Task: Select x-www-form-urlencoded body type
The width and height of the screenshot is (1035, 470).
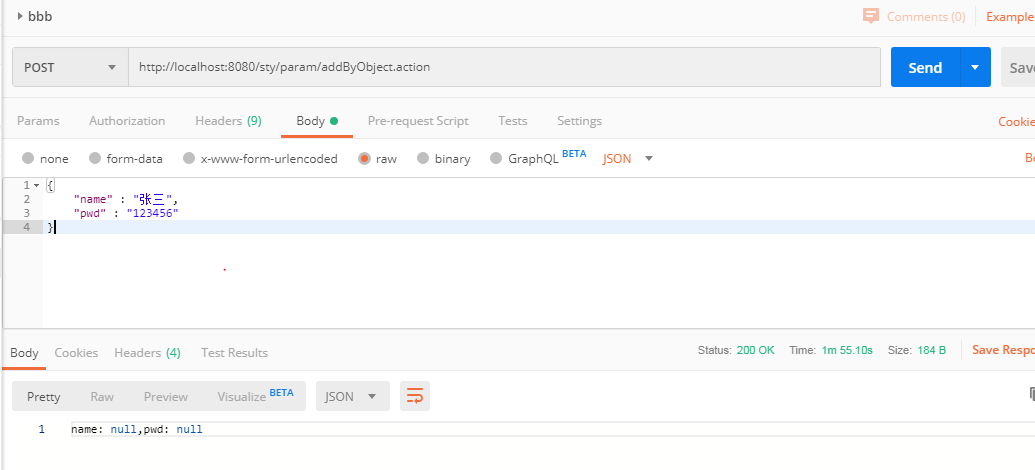Action: point(189,158)
